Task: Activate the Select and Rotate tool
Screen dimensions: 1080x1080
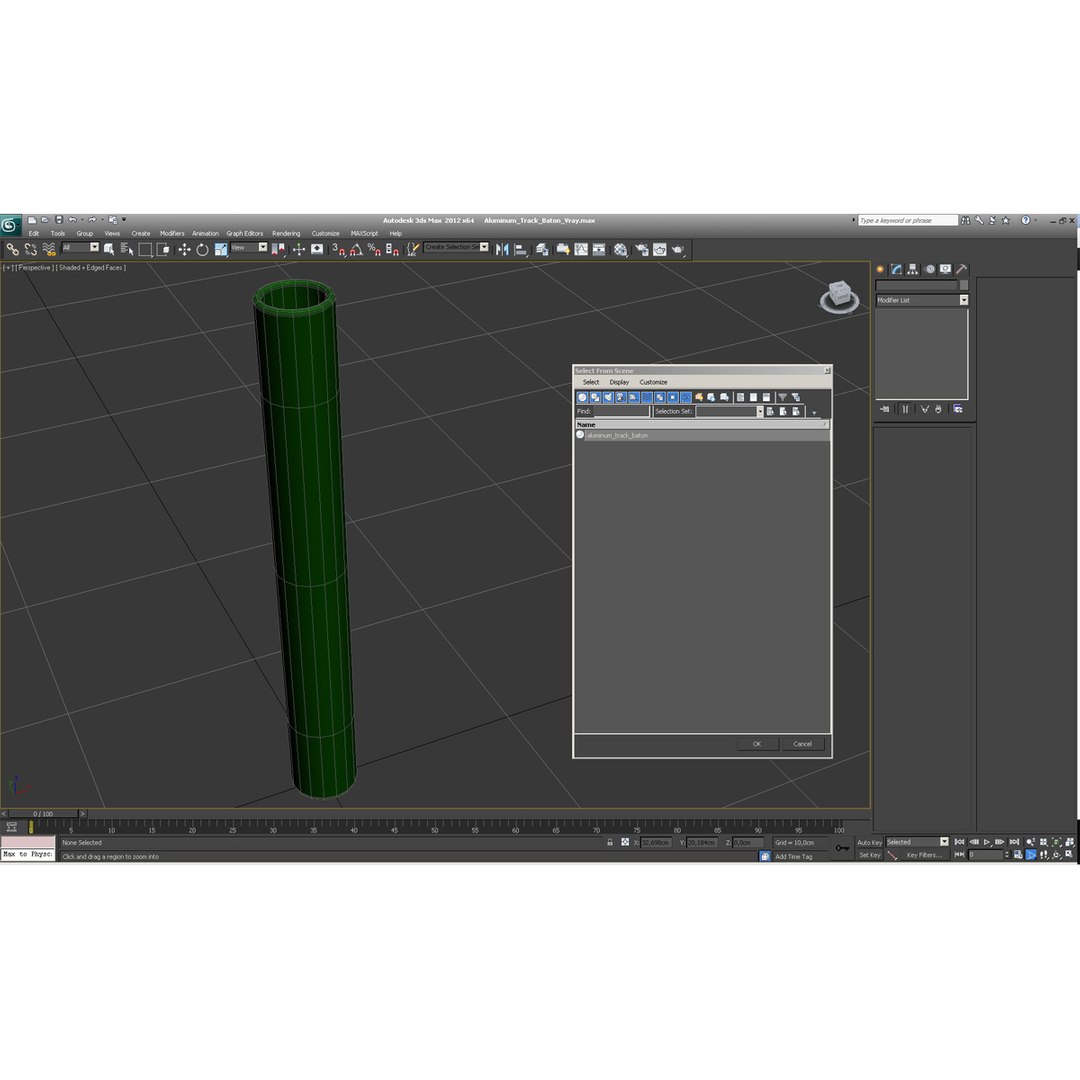Action: coord(202,249)
